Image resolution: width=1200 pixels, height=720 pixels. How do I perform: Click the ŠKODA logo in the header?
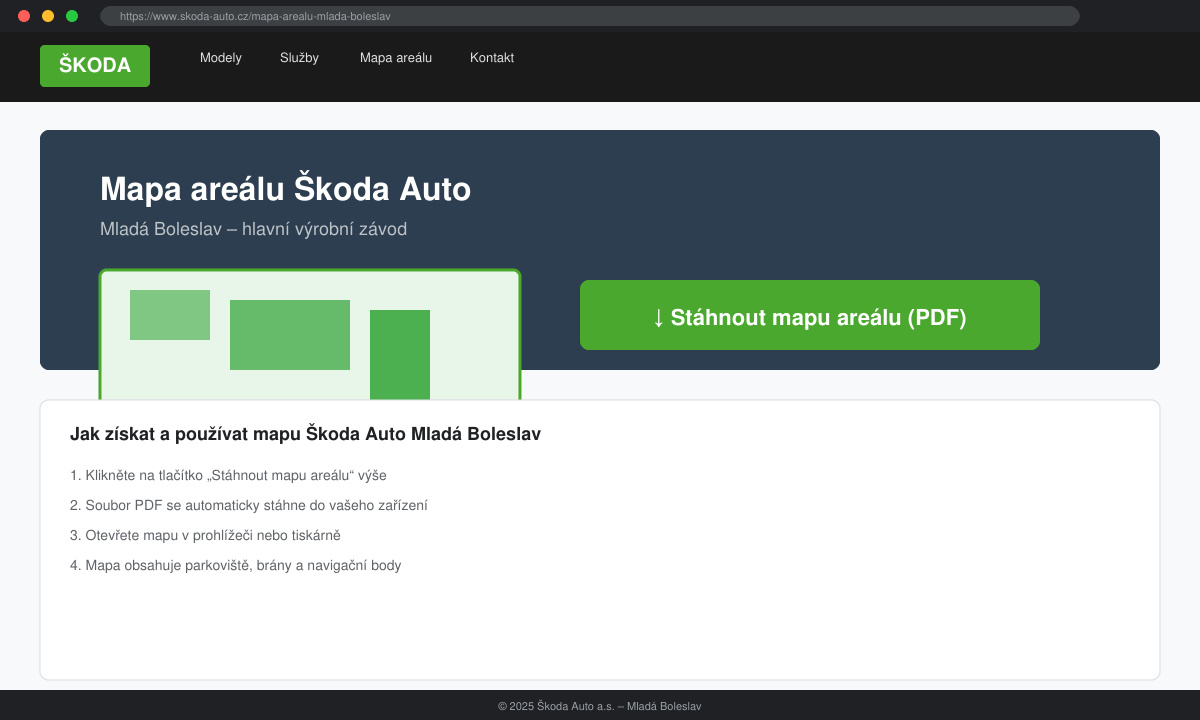point(95,66)
